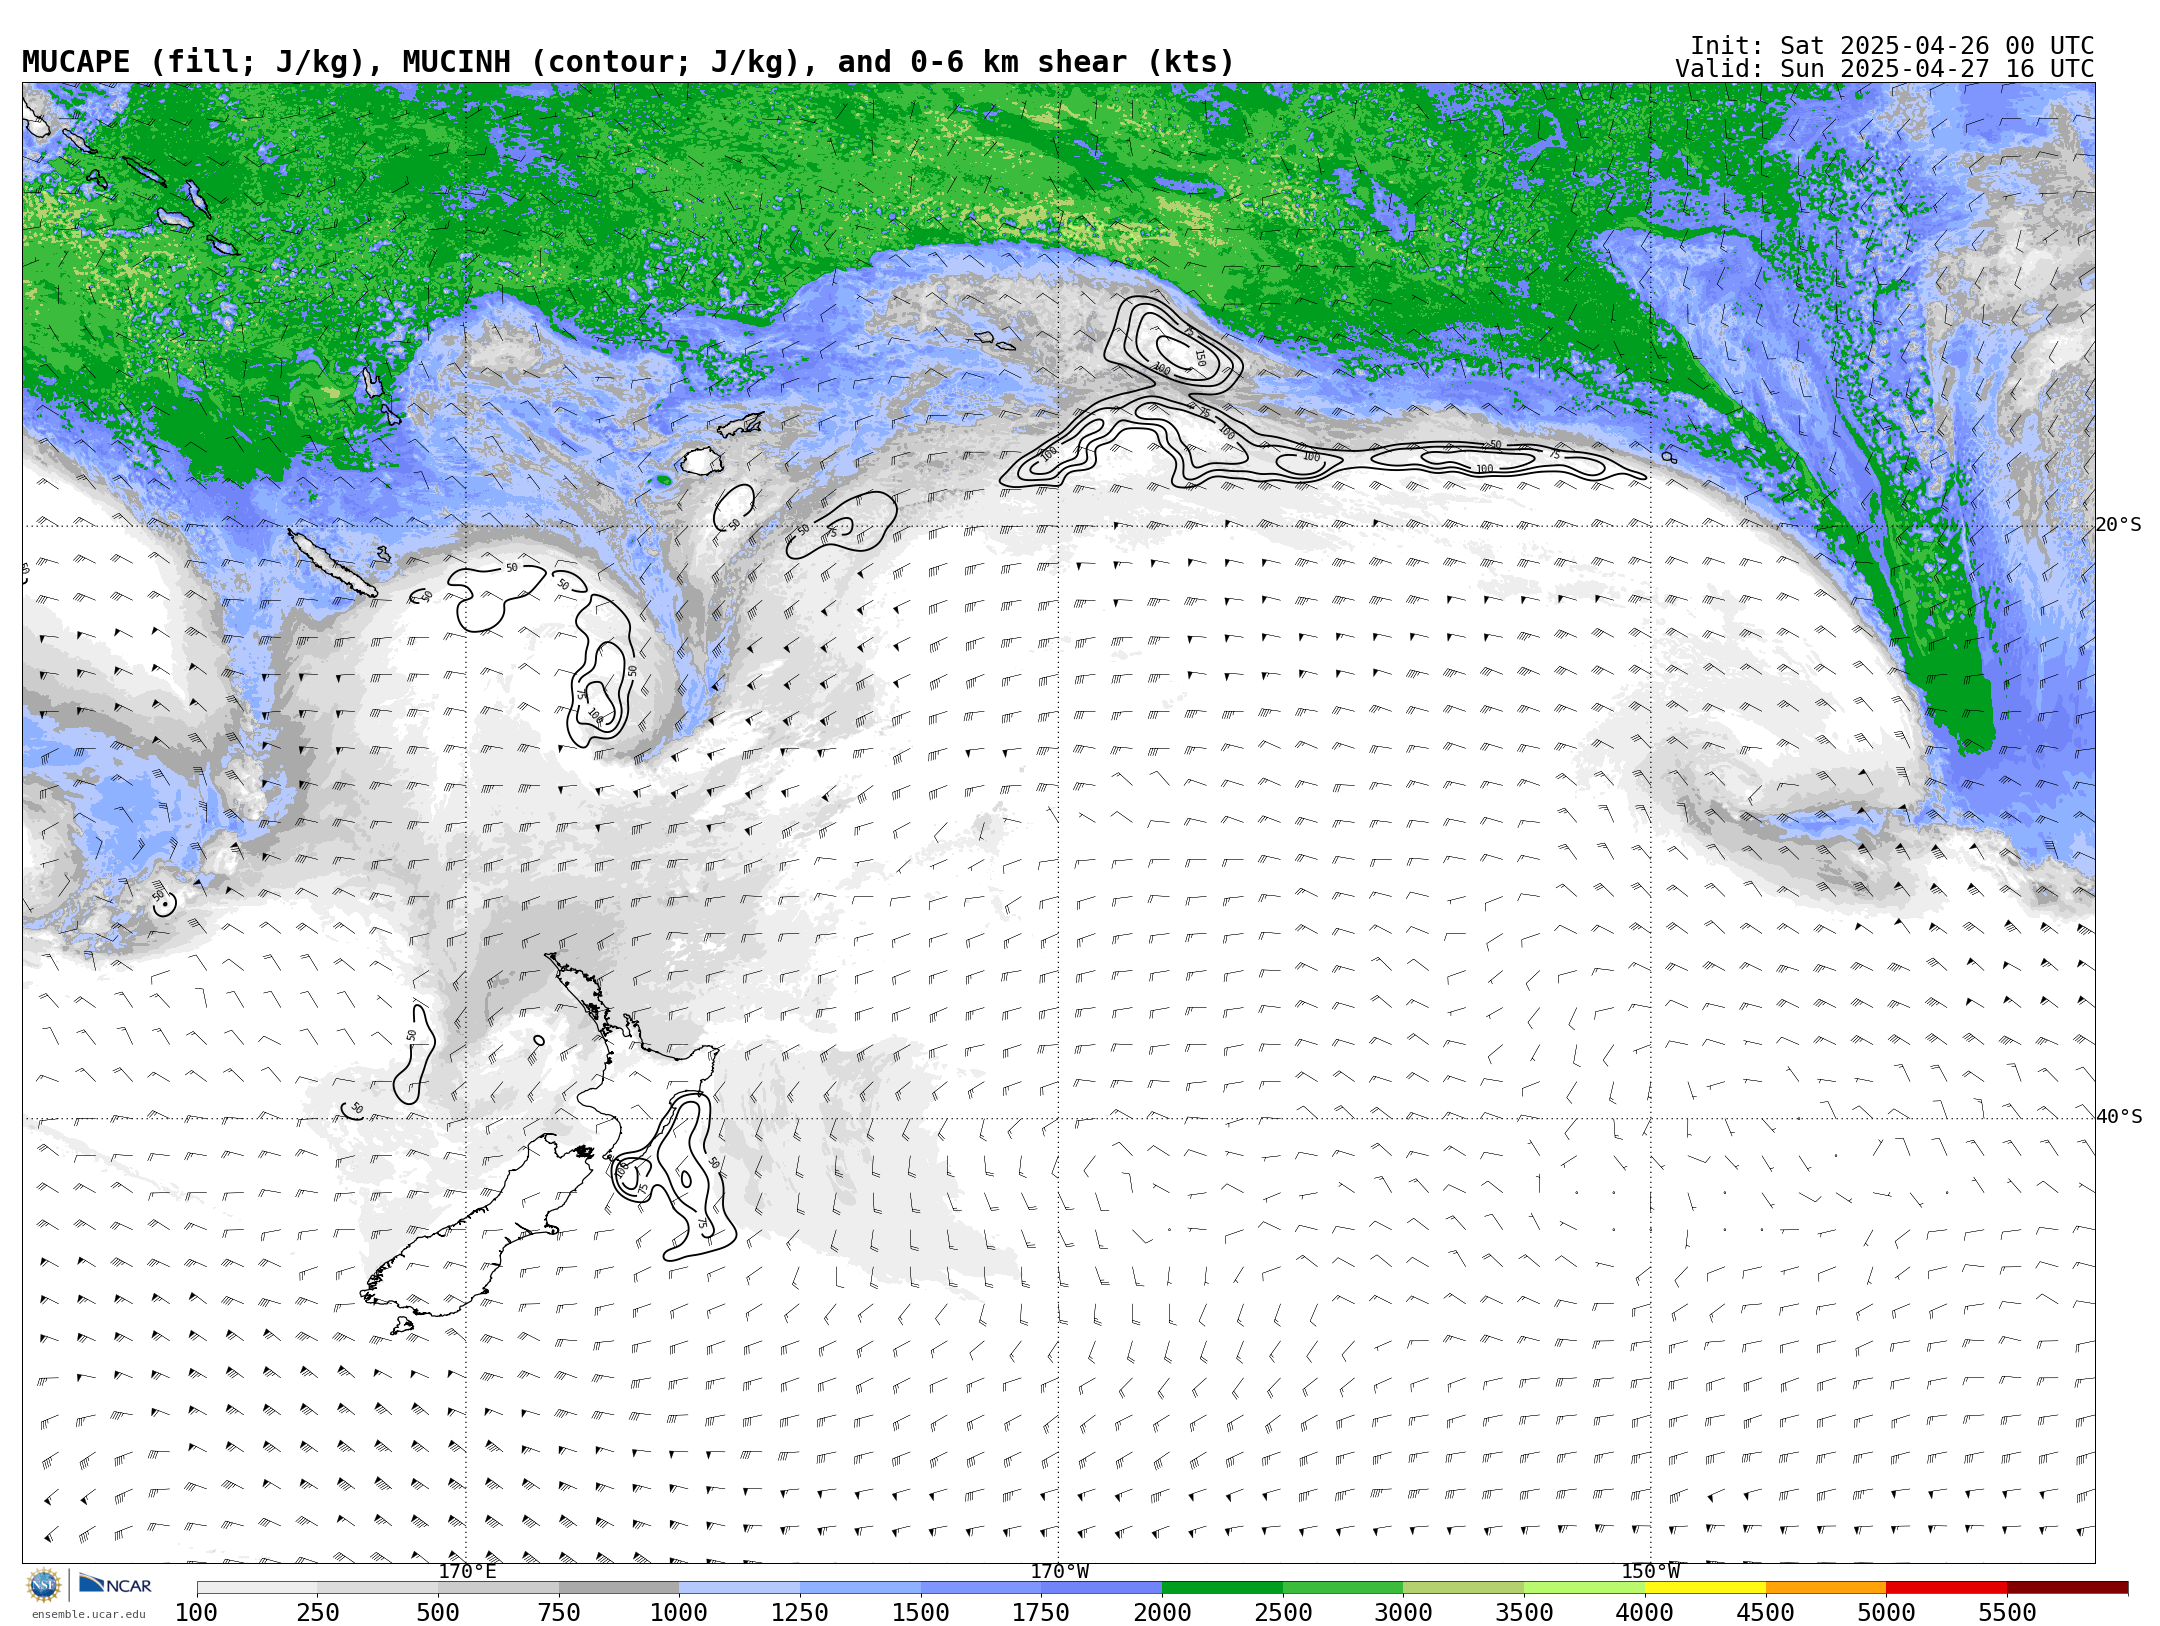Click the 40°S latitude label

click(2119, 1117)
